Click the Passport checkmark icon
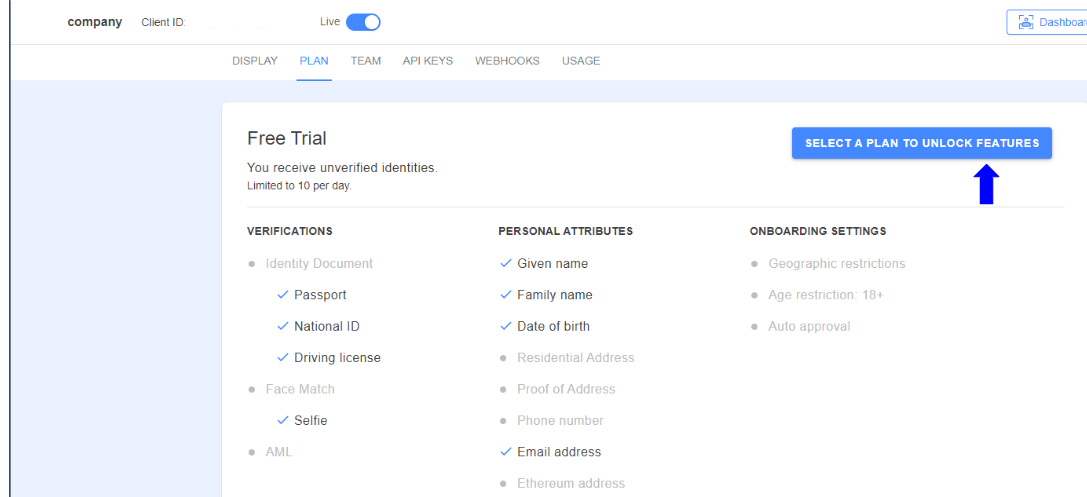1087x497 pixels. click(x=282, y=295)
